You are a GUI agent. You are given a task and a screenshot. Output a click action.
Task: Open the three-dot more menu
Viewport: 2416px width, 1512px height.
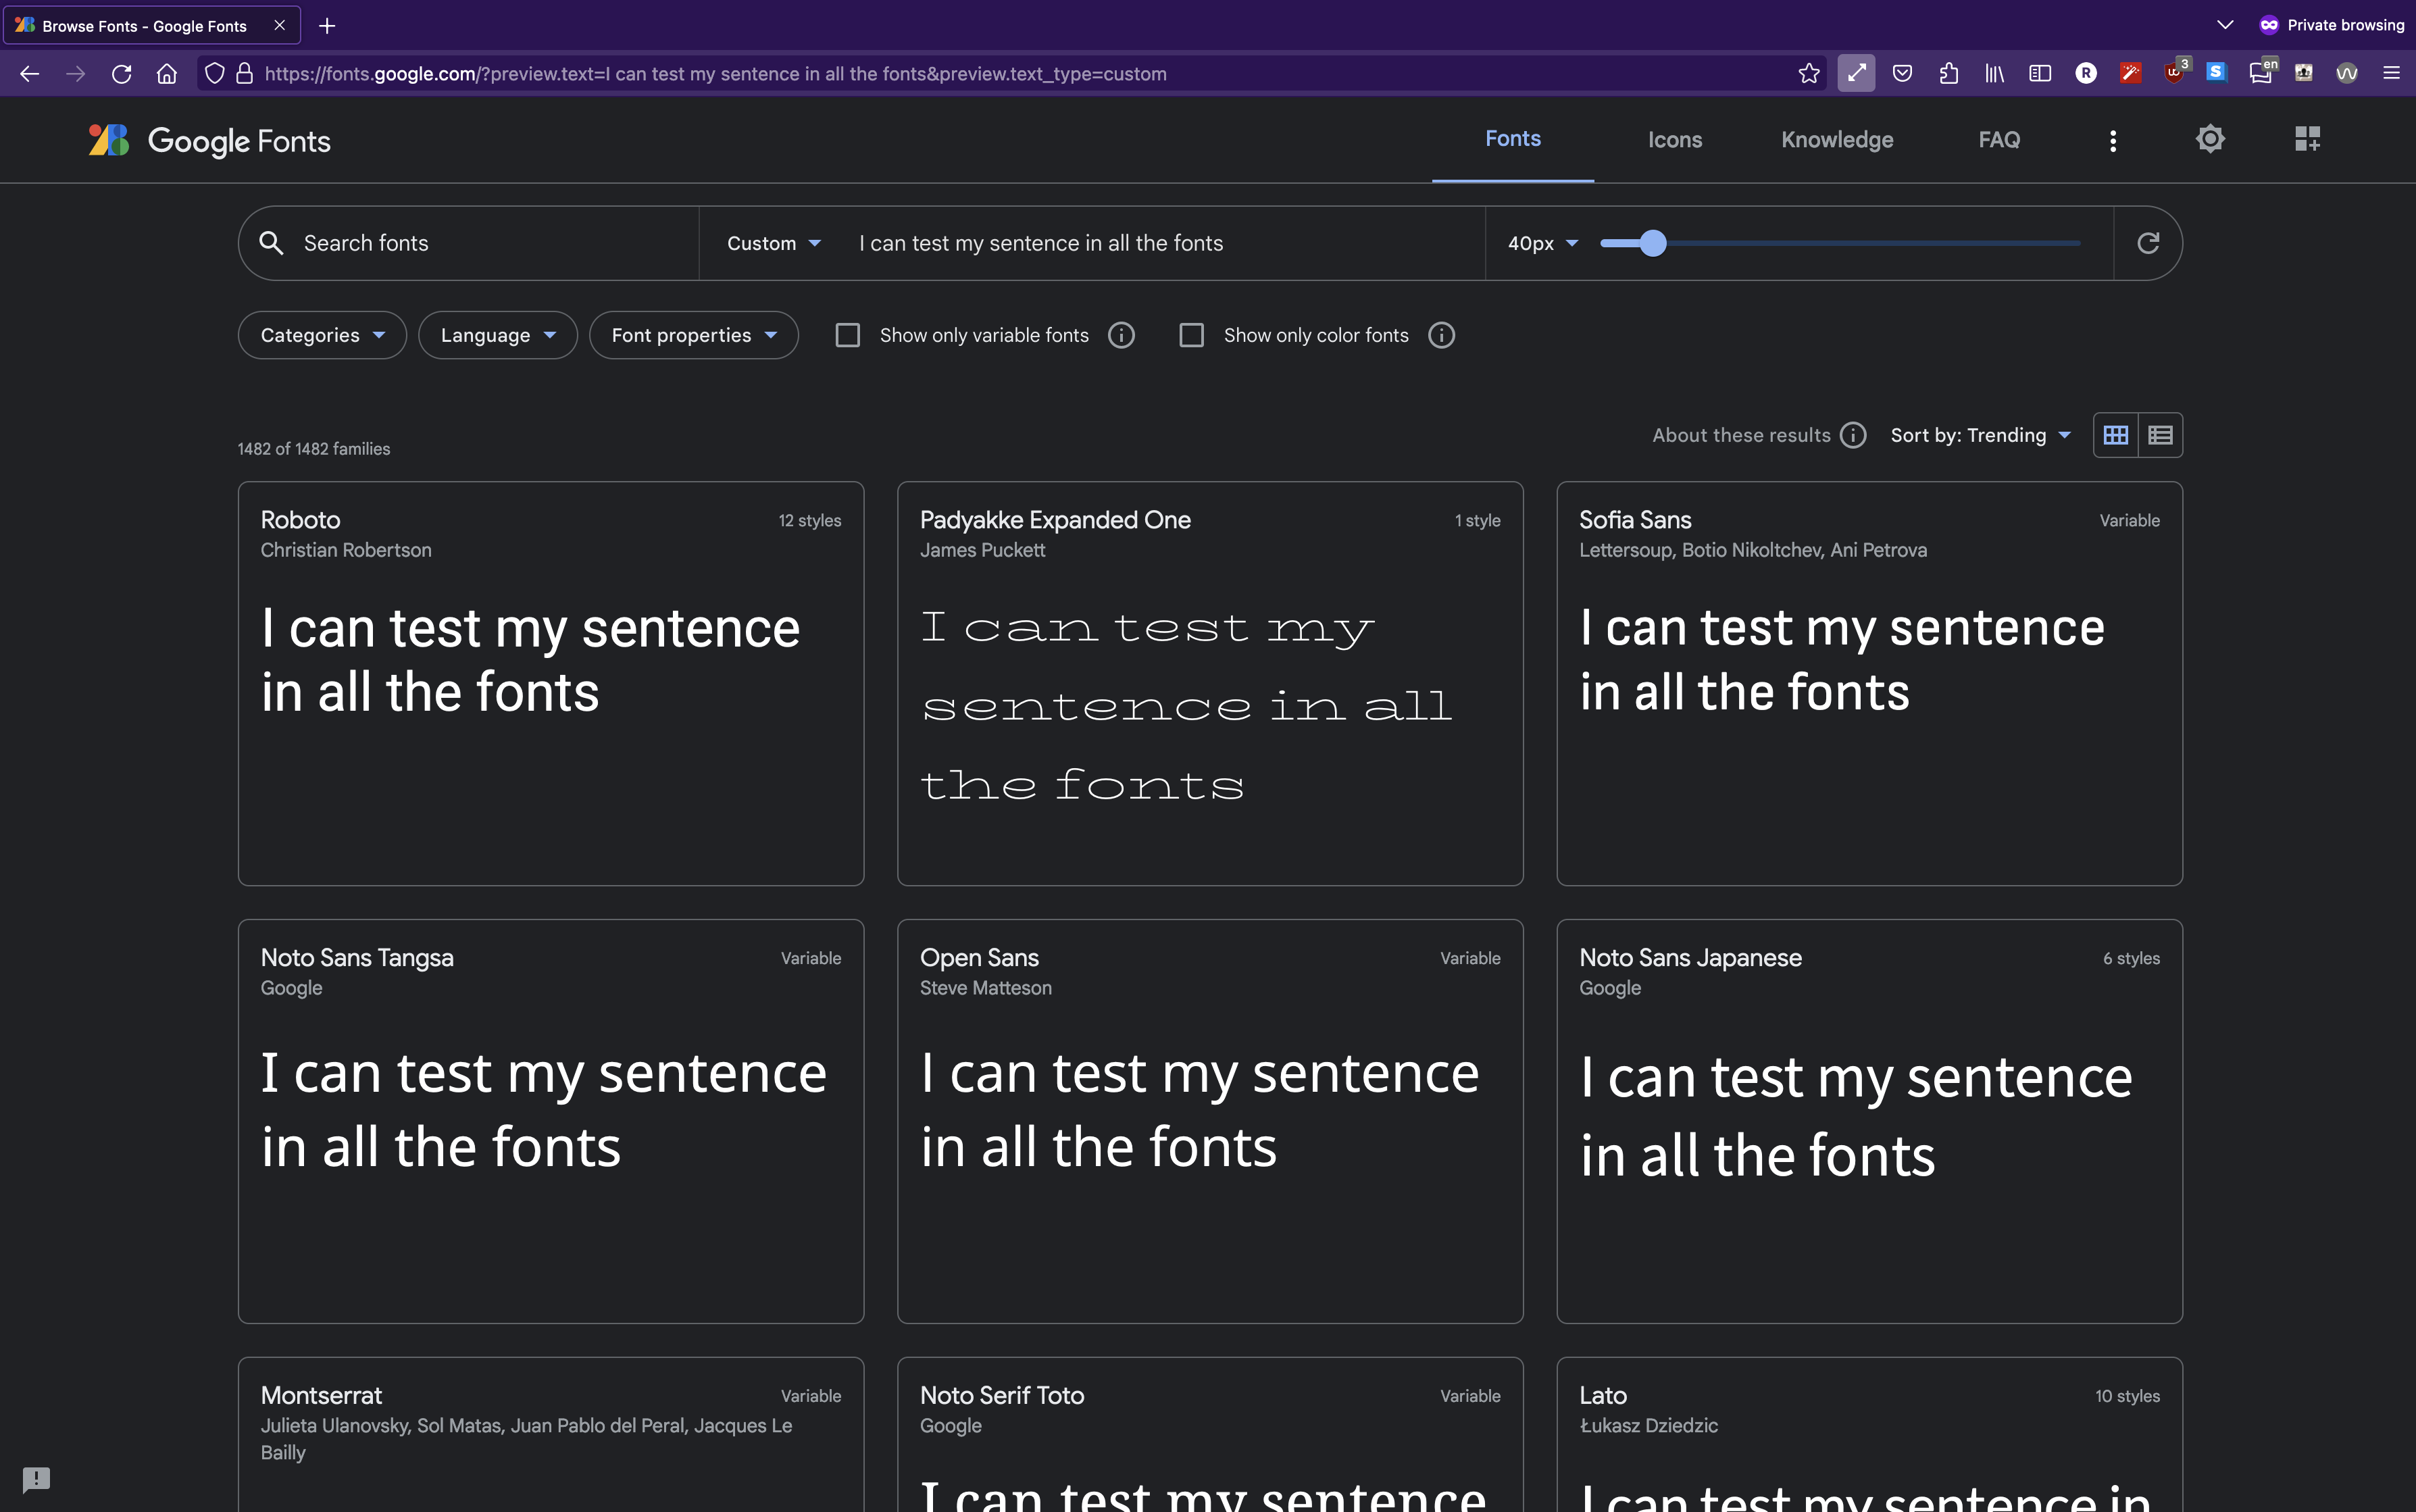[x=2112, y=141]
